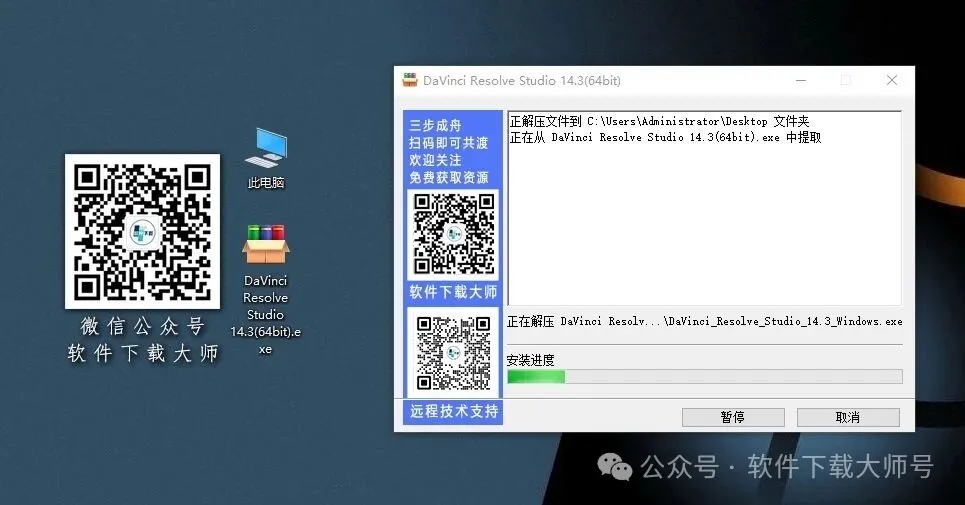Screen dimensions: 965x505
Task: Click the 暂停 (pause) button
Action: 733,417
